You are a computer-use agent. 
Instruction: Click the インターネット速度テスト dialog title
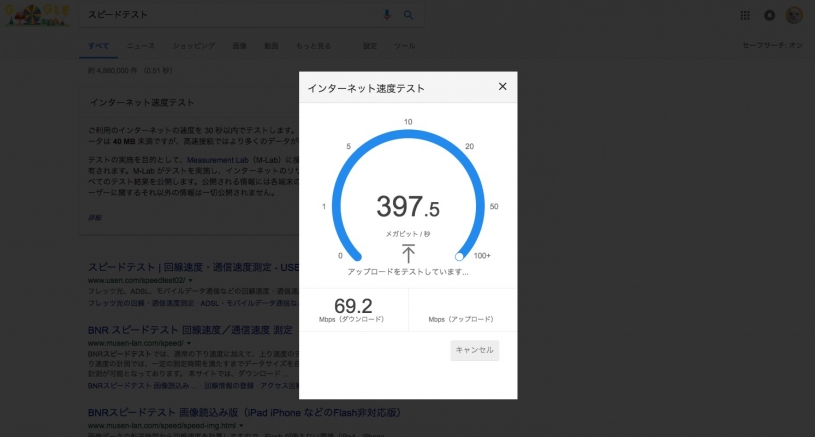366,88
